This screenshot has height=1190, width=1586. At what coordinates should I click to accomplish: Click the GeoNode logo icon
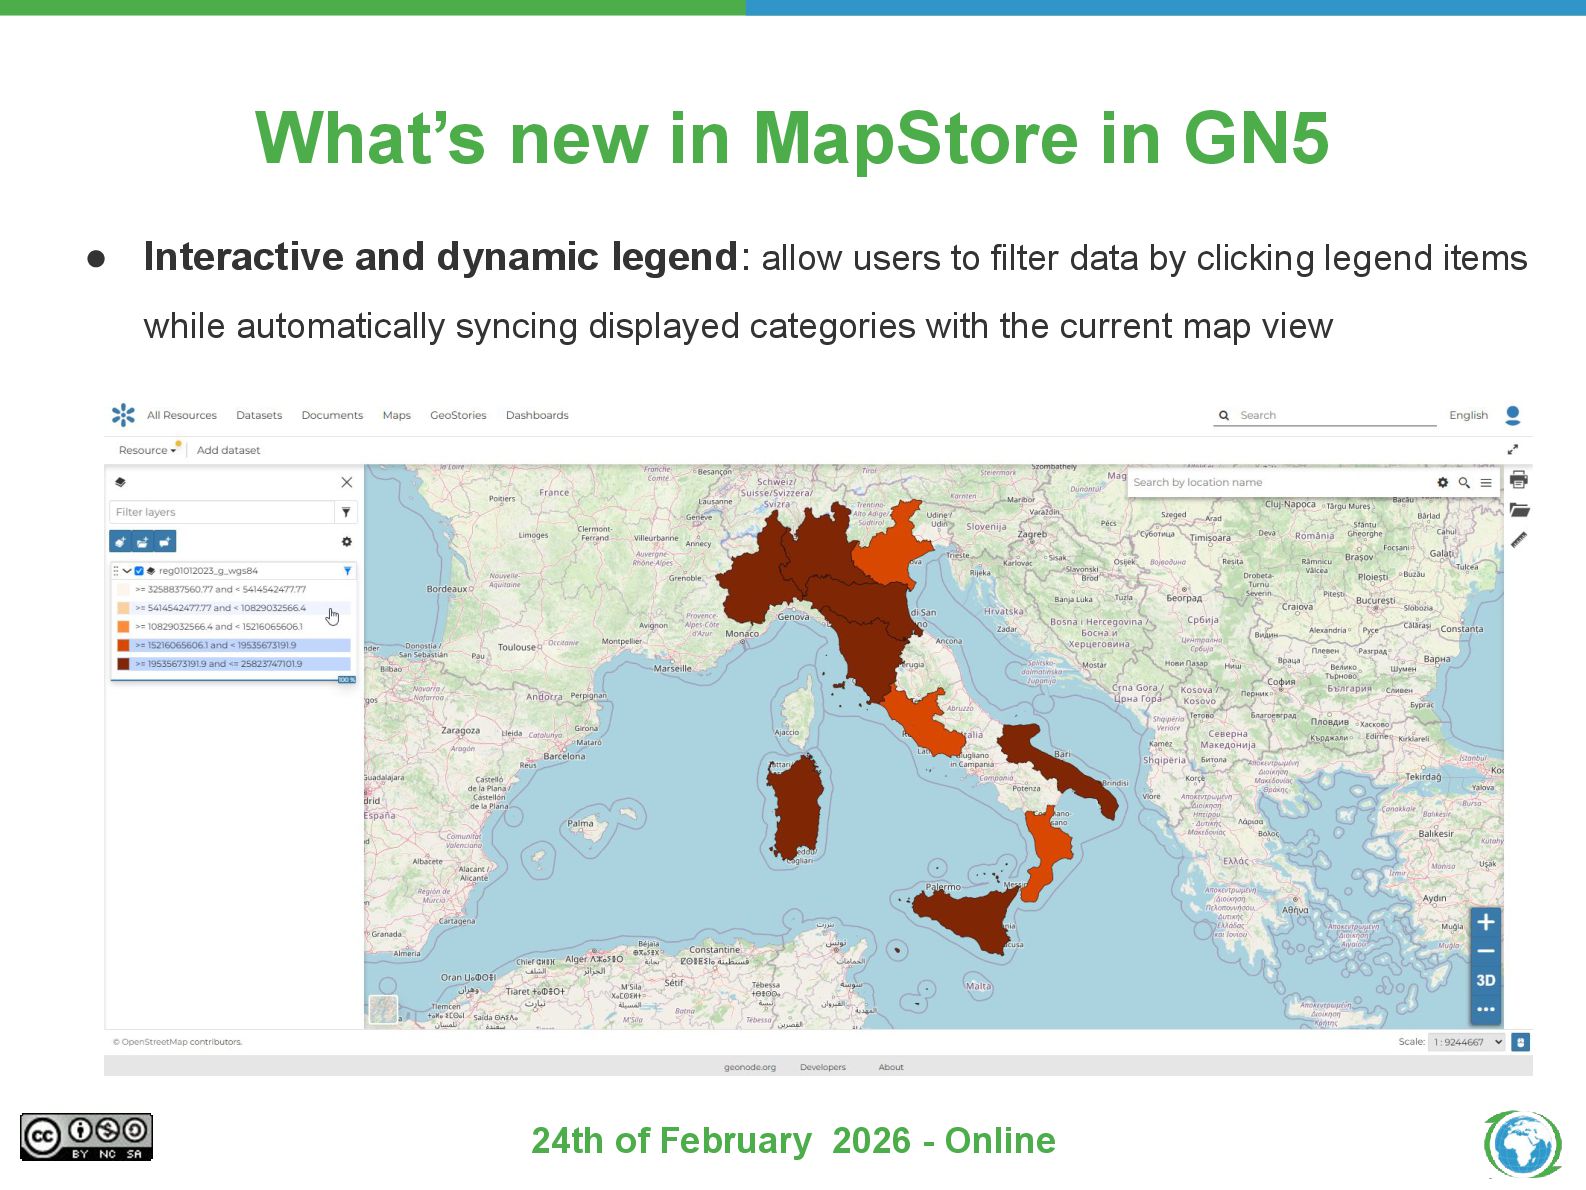(x=123, y=415)
